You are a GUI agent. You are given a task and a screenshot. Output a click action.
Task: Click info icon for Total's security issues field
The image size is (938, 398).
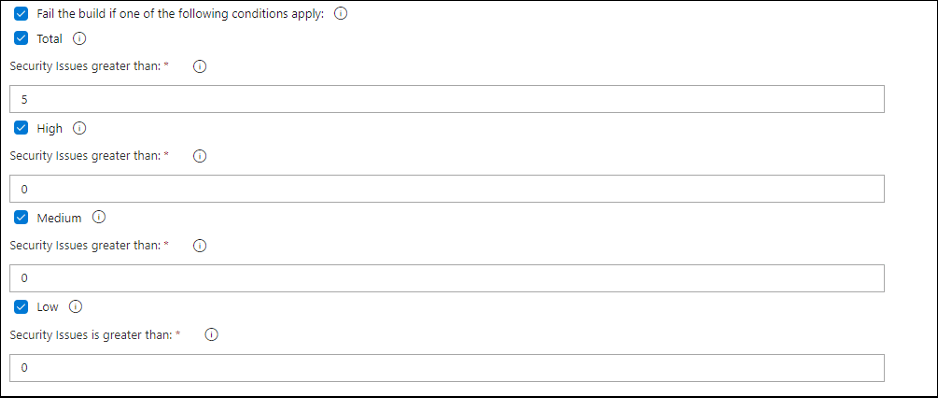tap(200, 66)
